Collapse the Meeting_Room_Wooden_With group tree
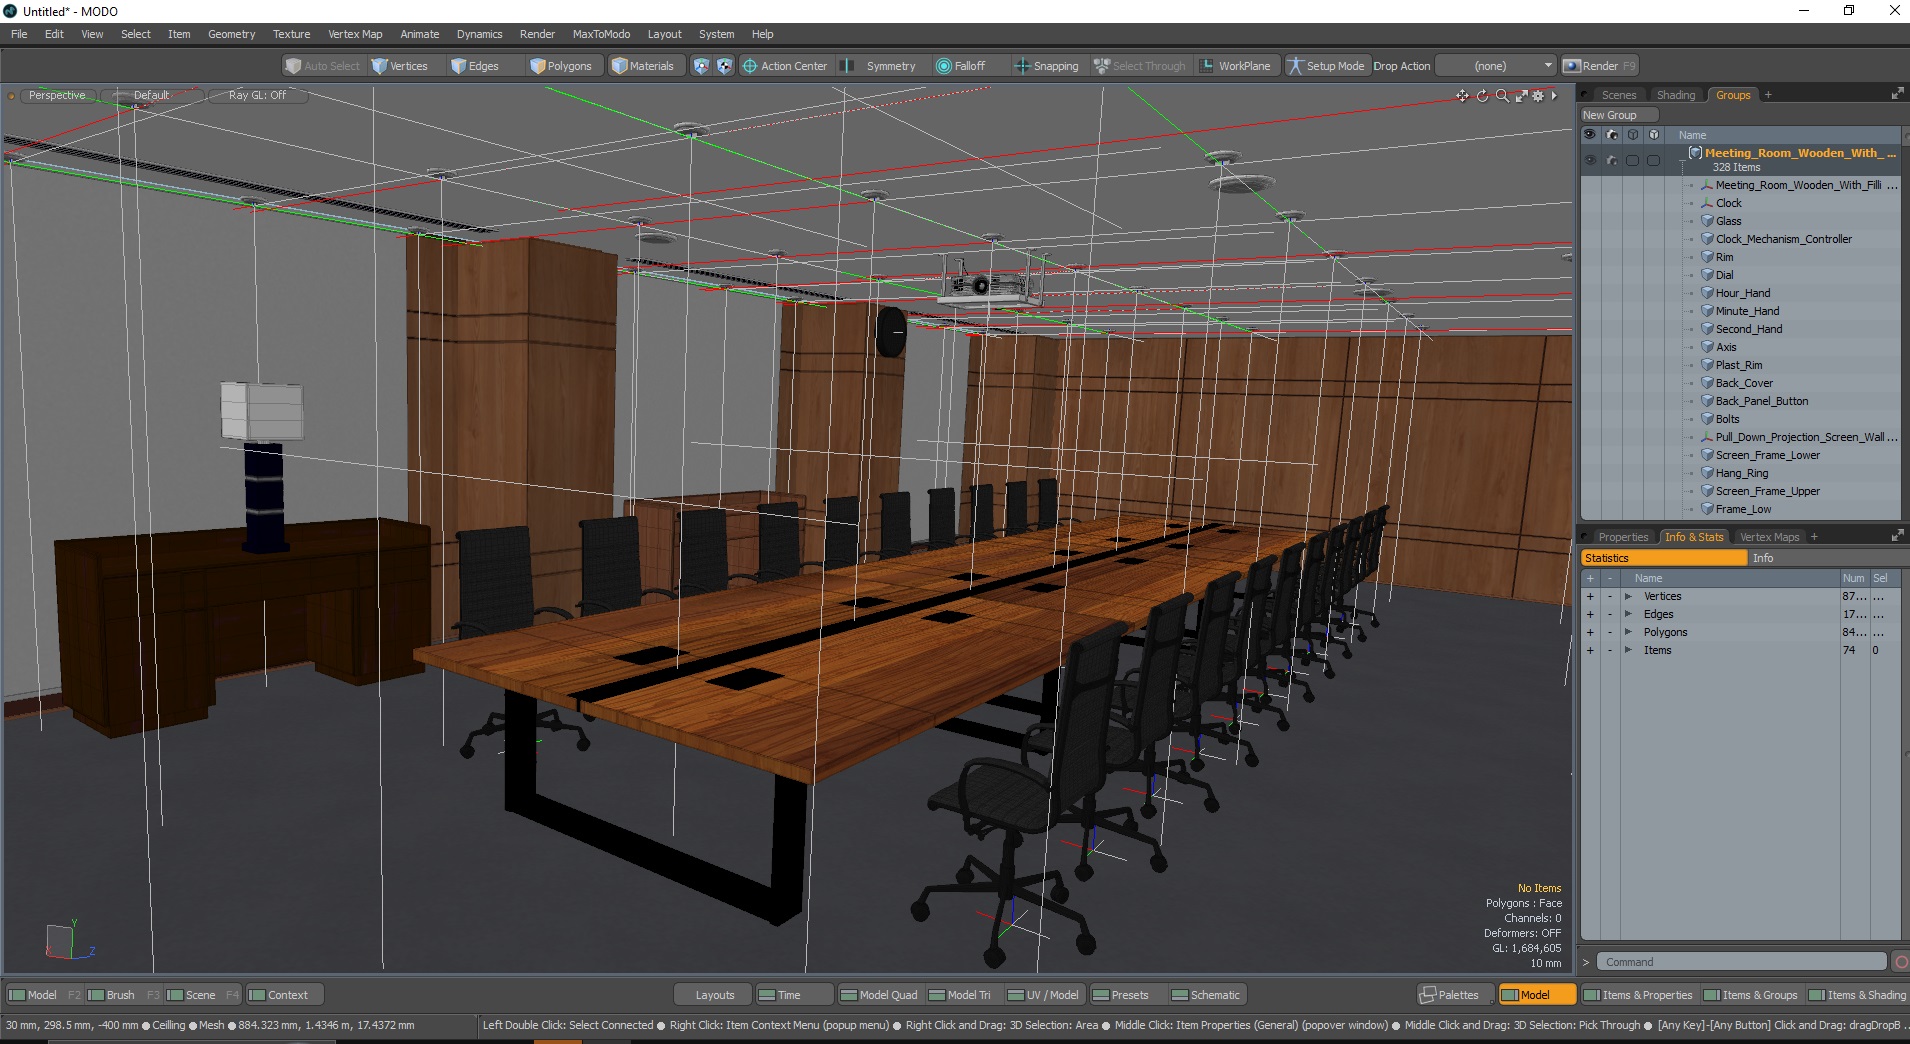The image size is (1910, 1044). tap(1684, 160)
